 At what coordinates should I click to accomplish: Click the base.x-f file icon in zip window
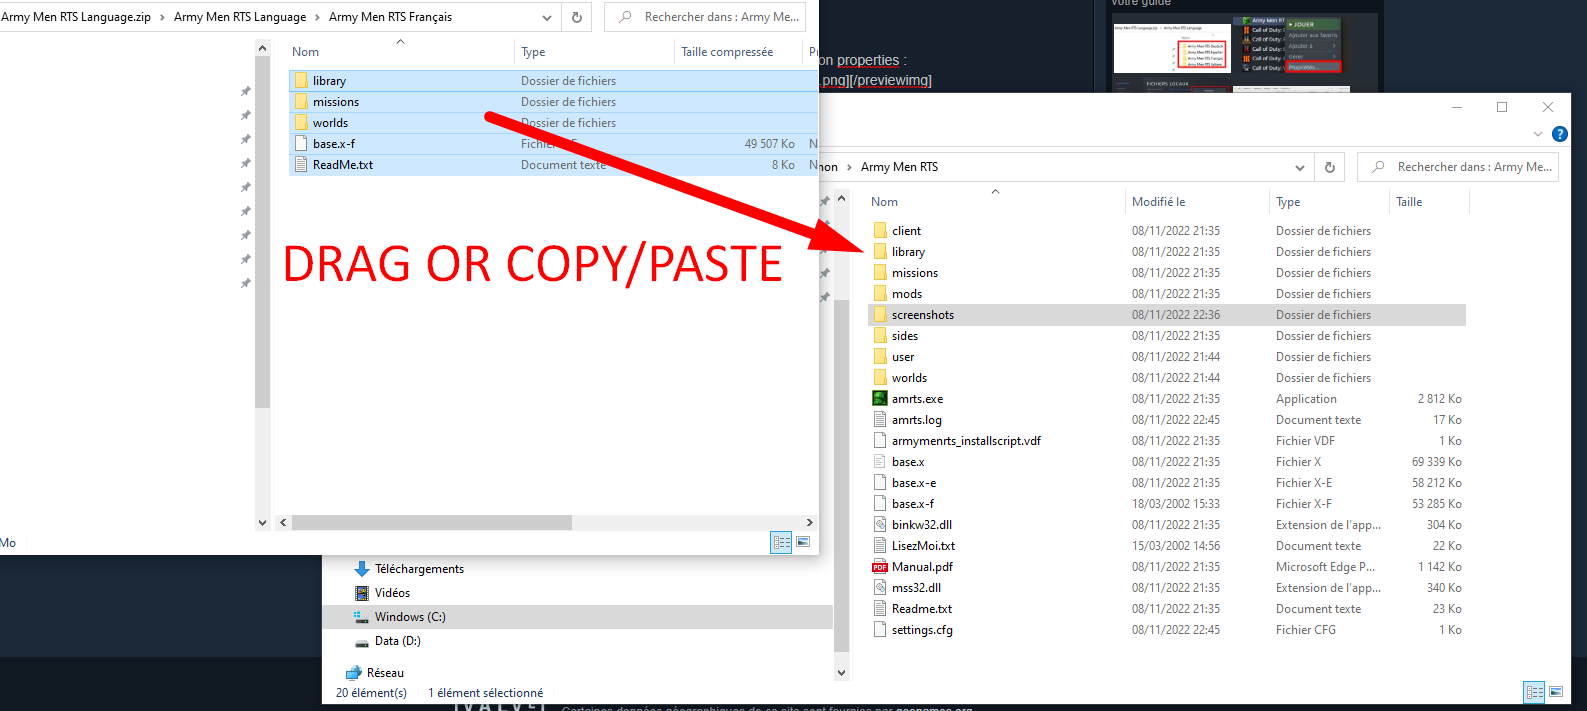301,143
